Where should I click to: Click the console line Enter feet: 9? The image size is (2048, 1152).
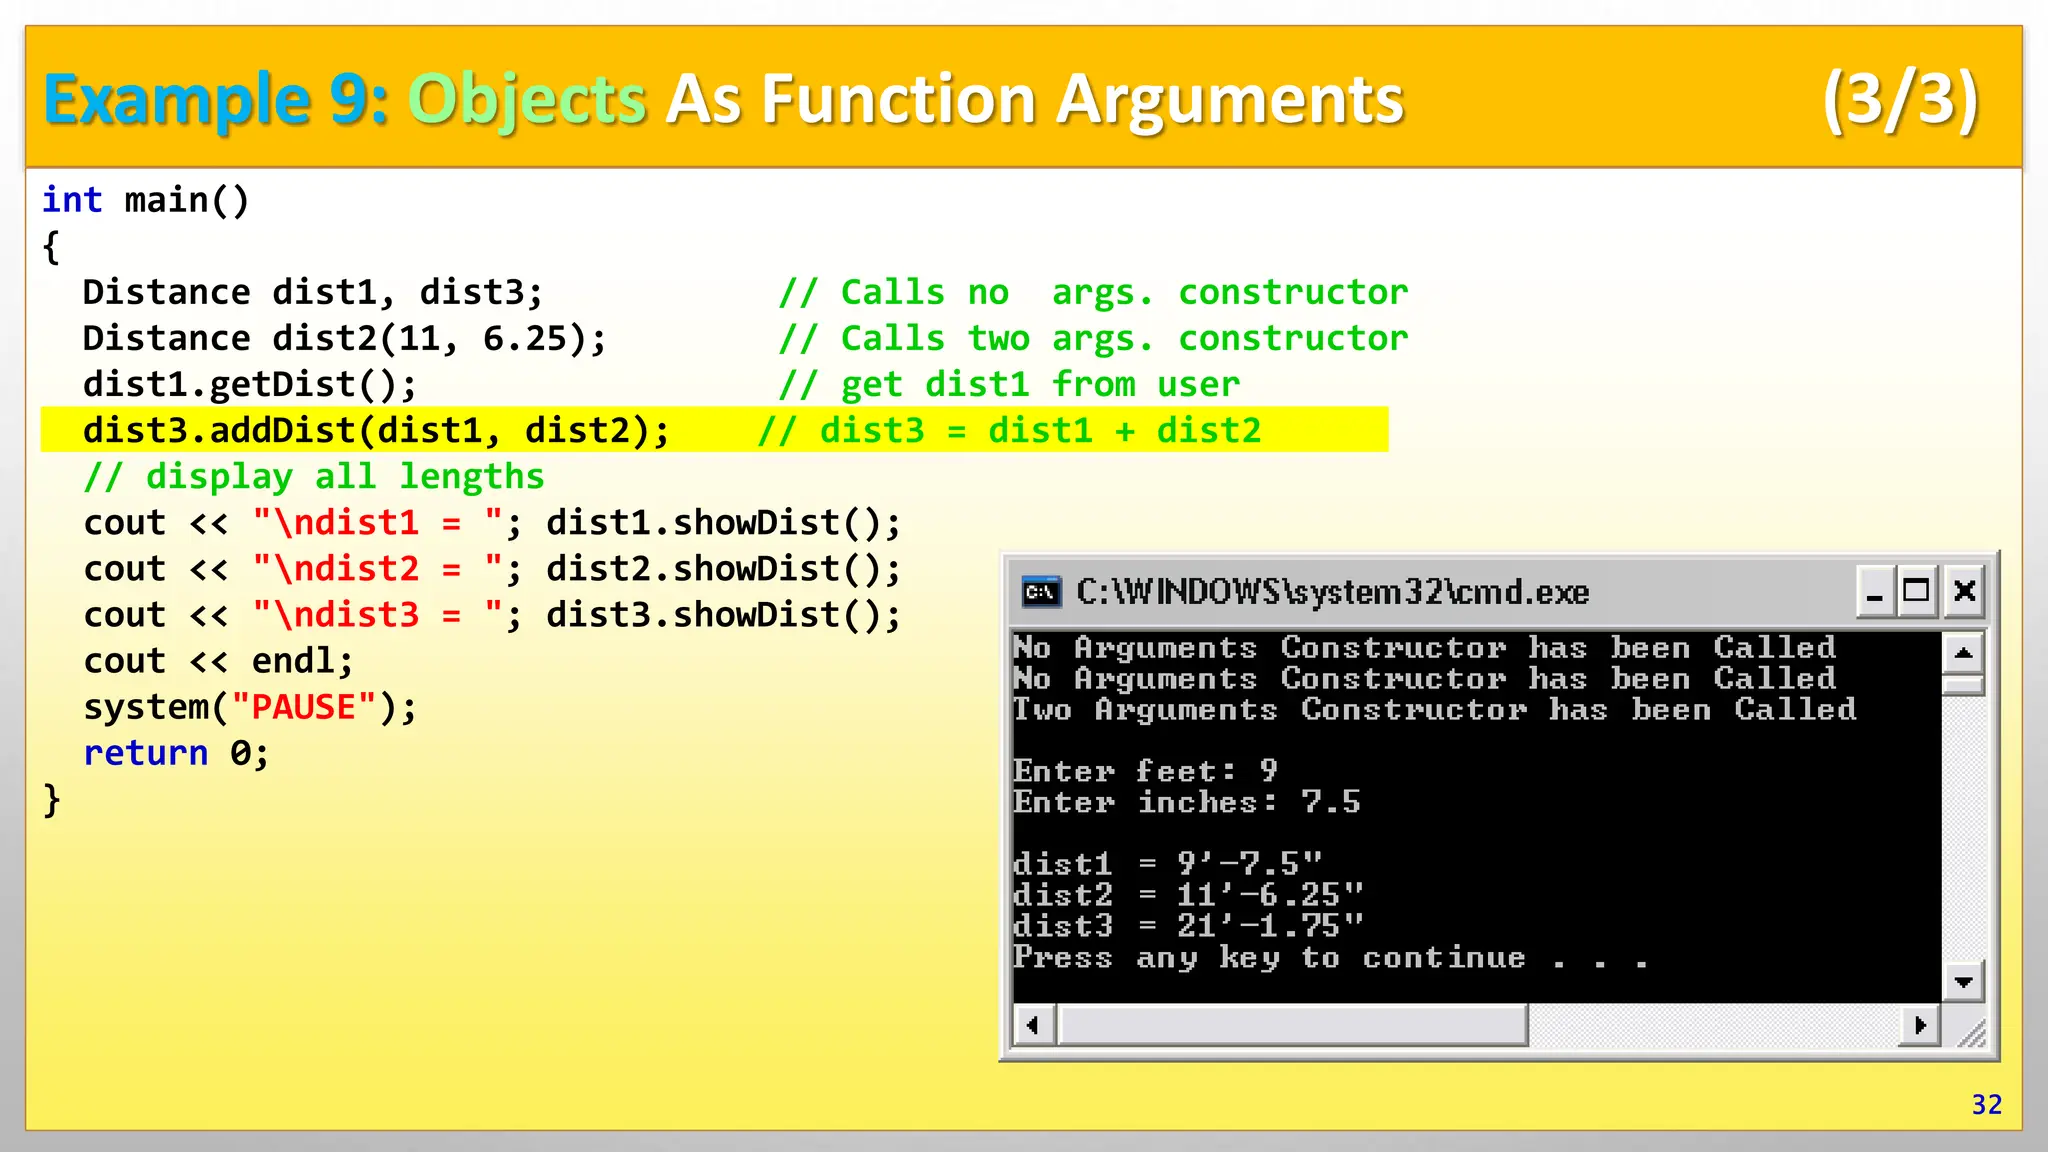[x=1146, y=771]
